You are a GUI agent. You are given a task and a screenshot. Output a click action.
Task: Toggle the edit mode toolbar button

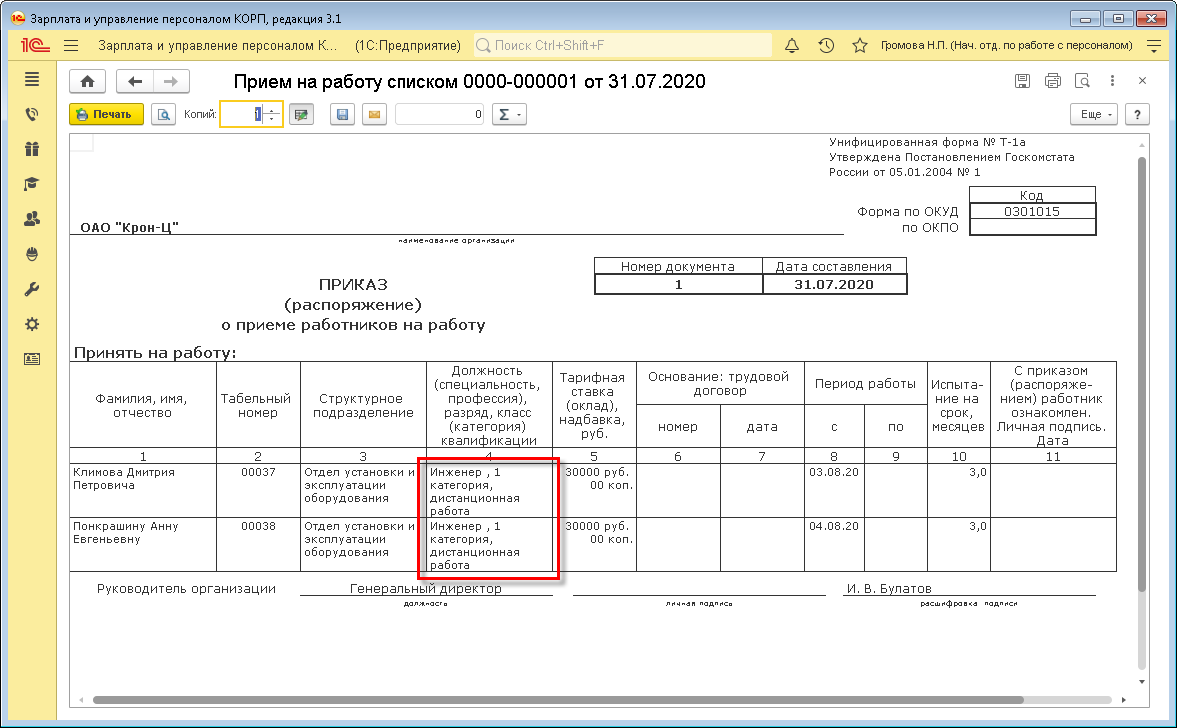[x=301, y=115]
